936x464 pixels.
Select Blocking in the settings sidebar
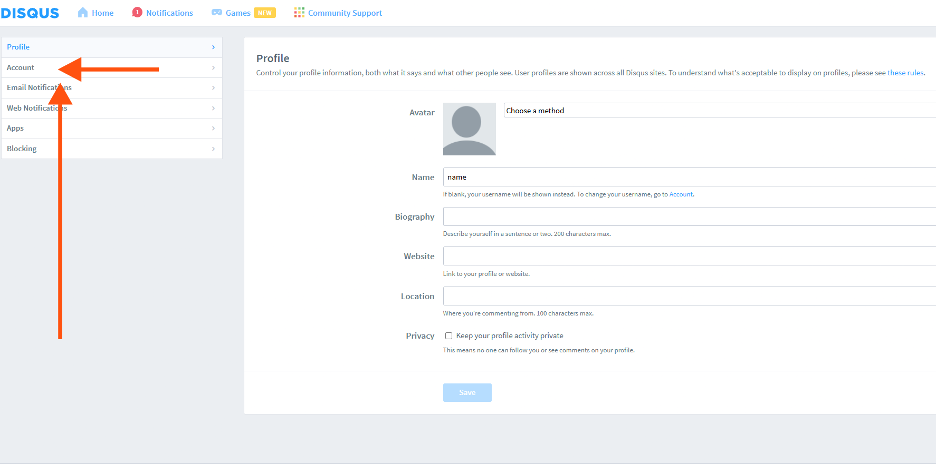[112, 149]
